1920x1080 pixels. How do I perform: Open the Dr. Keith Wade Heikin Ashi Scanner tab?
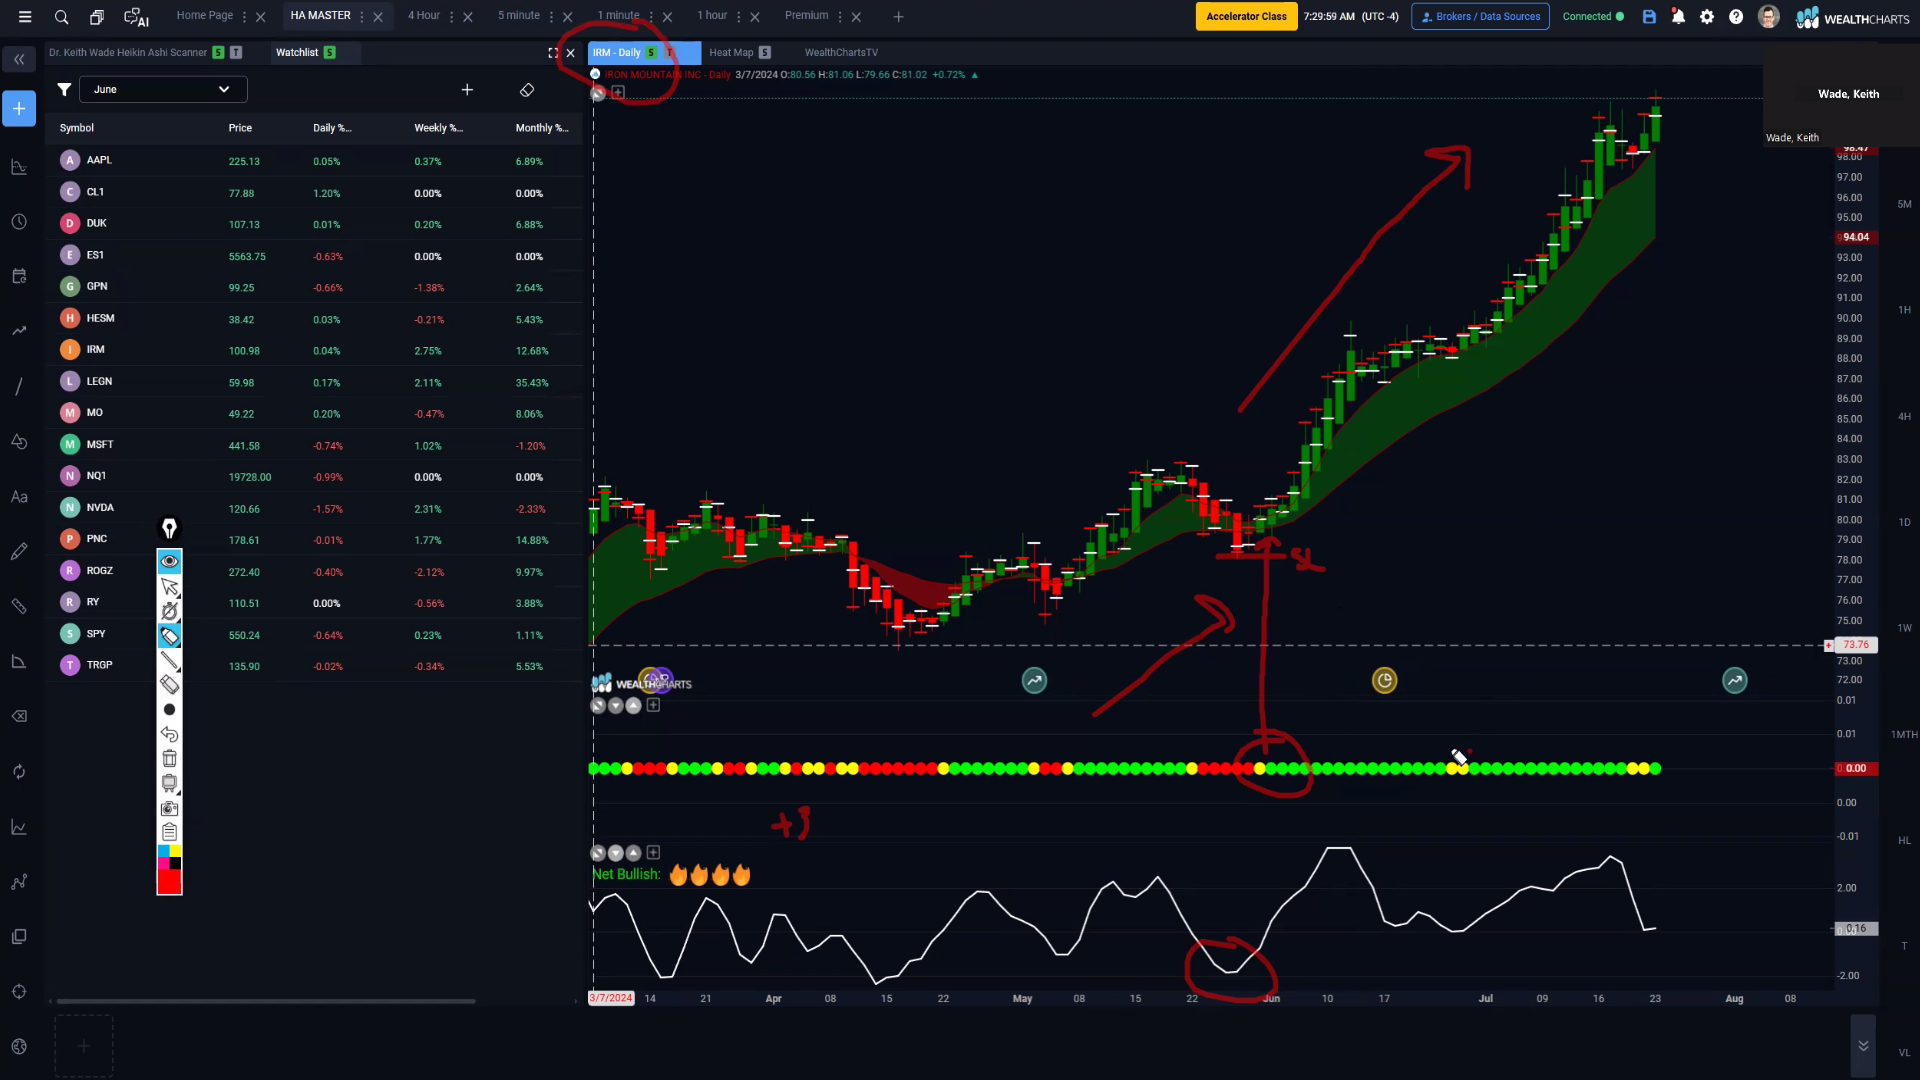[128, 53]
